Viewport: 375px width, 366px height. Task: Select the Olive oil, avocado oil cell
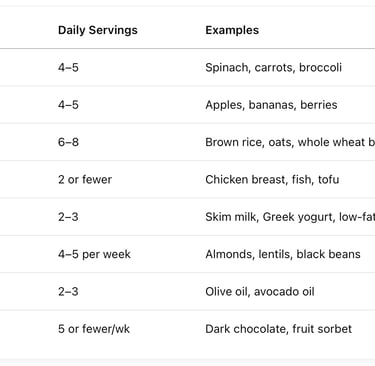pos(260,292)
